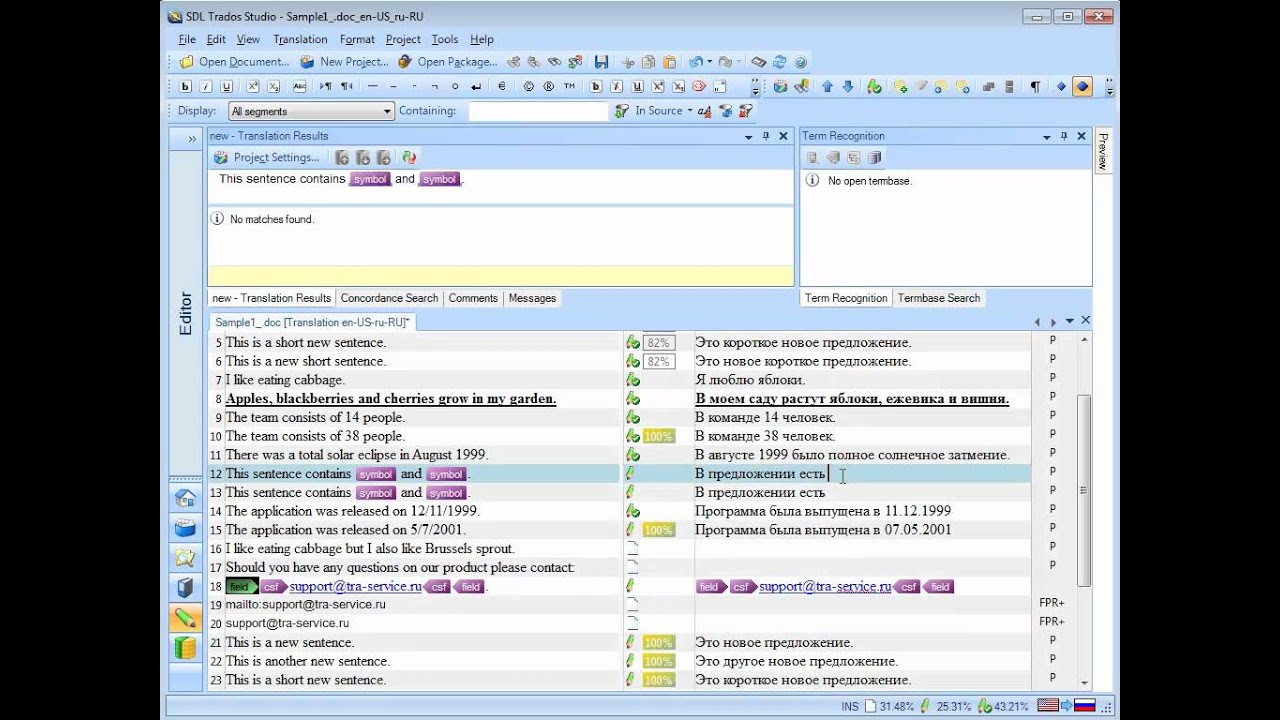This screenshot has height=720, width=1280.
Task: Open the undo history dropdown arrow
Action: pyautogui.click(x=710, y=62)
